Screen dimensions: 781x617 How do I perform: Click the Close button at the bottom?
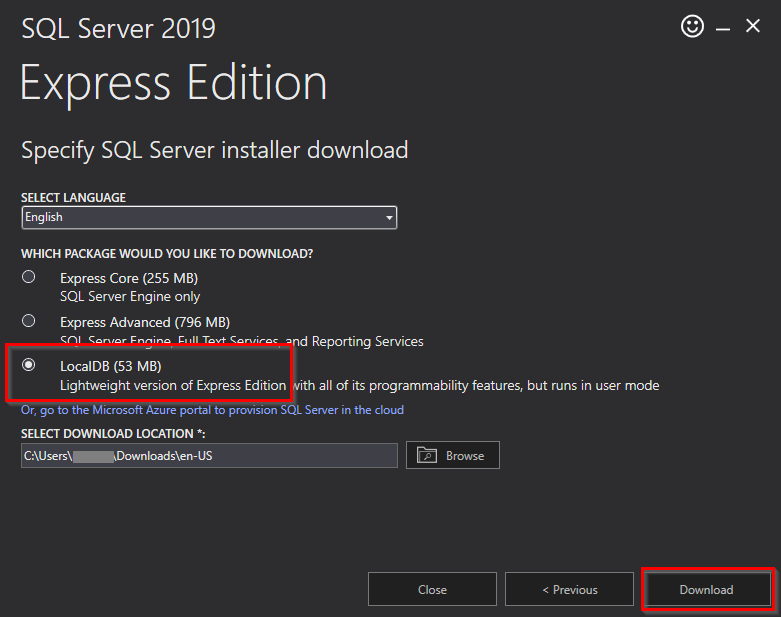pyautogui.click(x=432, y=590)
